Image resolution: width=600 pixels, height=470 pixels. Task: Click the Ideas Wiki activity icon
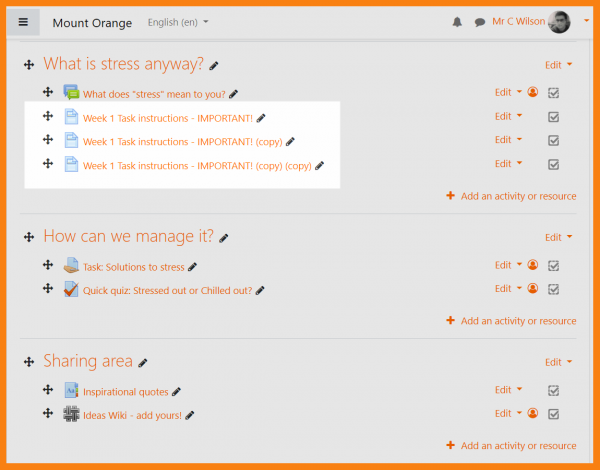[x=71, y=415]
